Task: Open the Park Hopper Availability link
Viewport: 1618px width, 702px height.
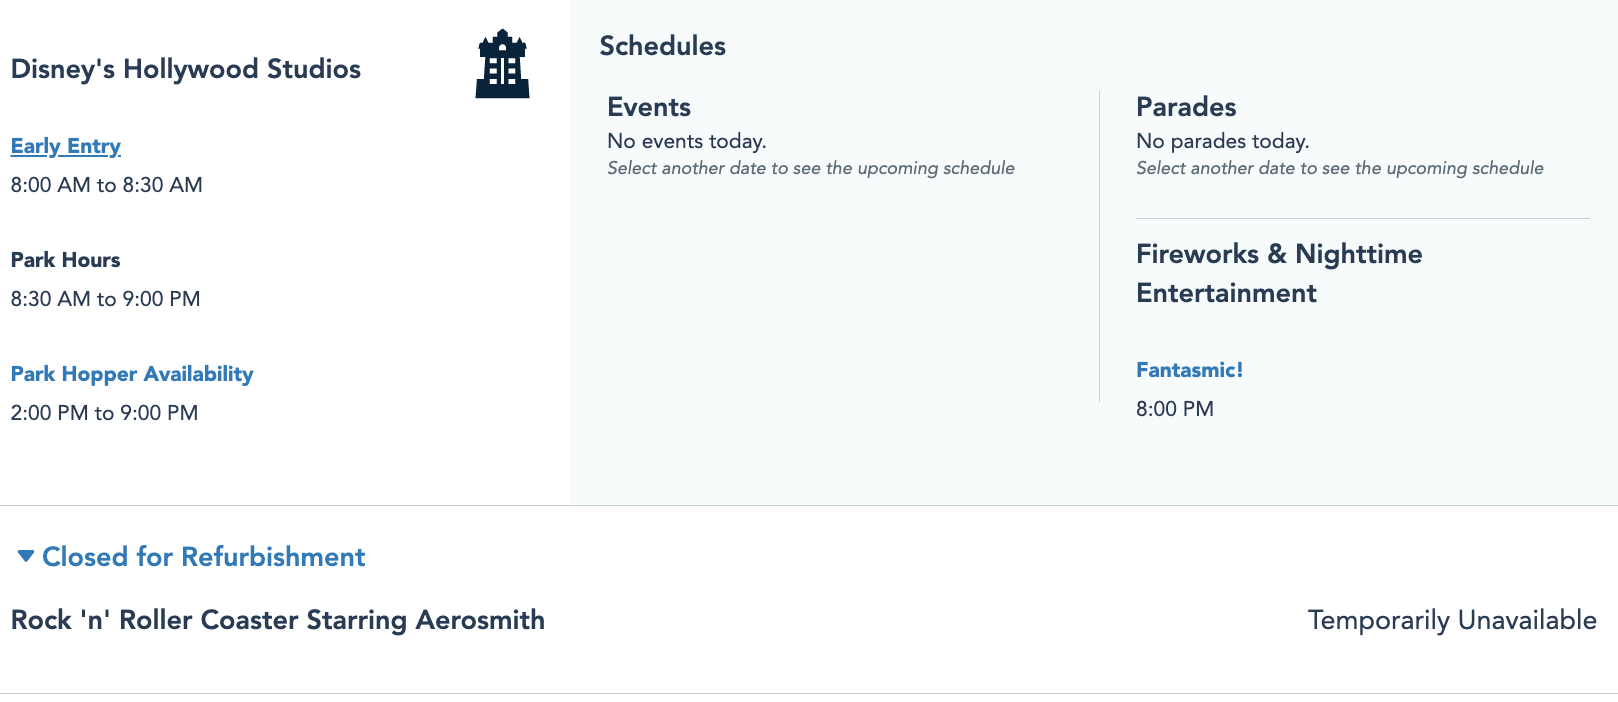Action: (132, 374)
